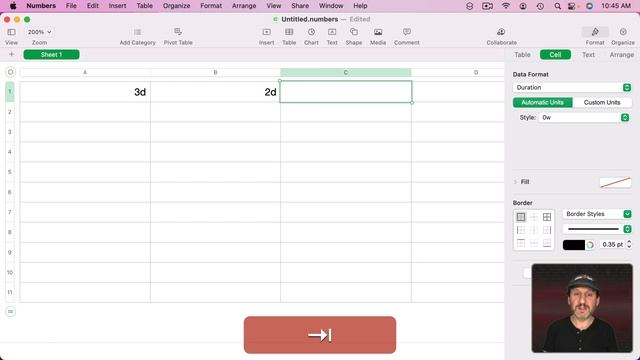Select the outside border option
The height and width of the screenshot is (360, 640).
click(x=521, y=217)
